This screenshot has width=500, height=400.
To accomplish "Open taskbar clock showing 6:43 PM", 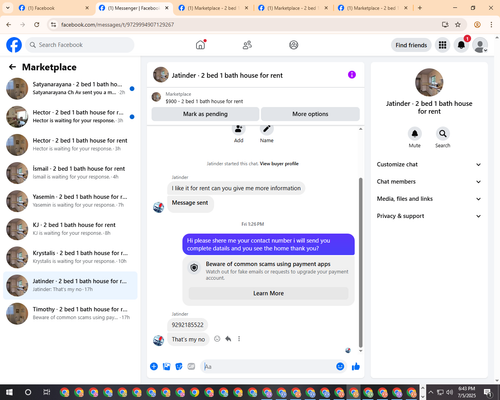I will coord(466,392).
